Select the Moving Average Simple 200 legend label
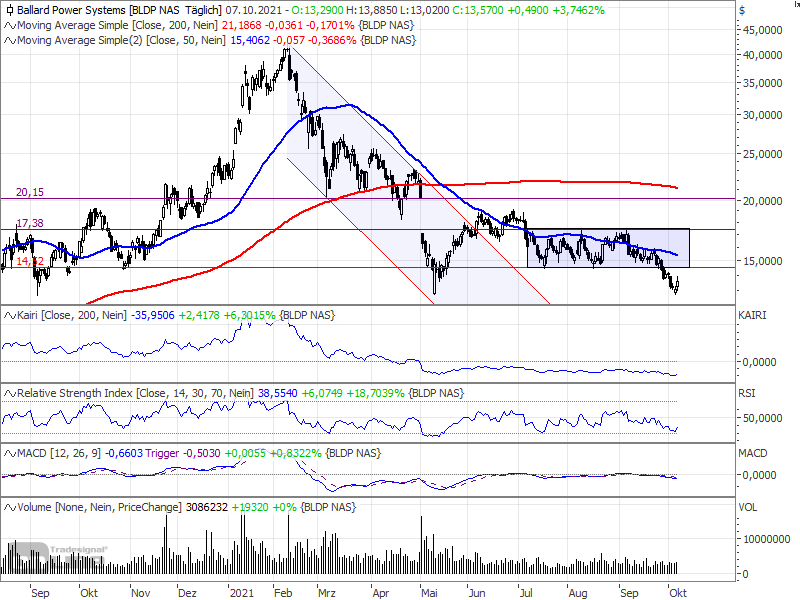Screen dimensions: 800x600 tap(117, 25)
